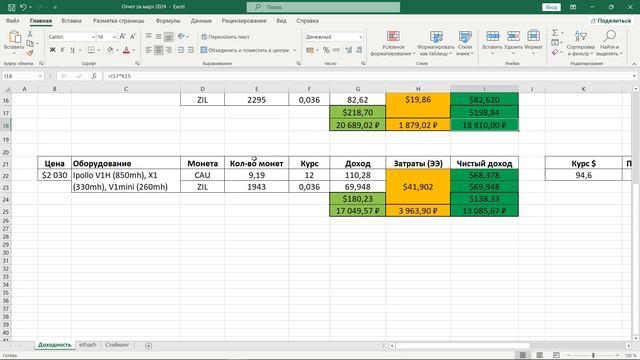Image resolution: width=640 pixels, height=360 pixels.
Task: Open Cell Styles (Стили ячеек)
Action: (x=464, y=43)
